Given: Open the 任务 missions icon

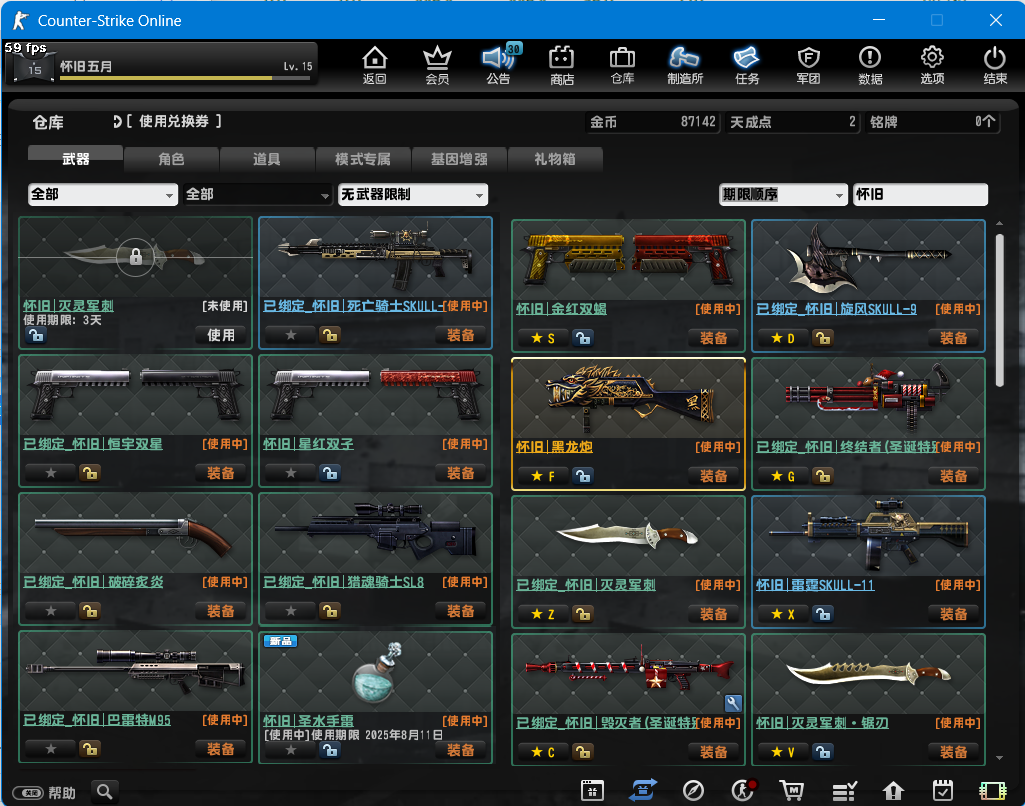Looking at the screenshot, I should 747,65.
